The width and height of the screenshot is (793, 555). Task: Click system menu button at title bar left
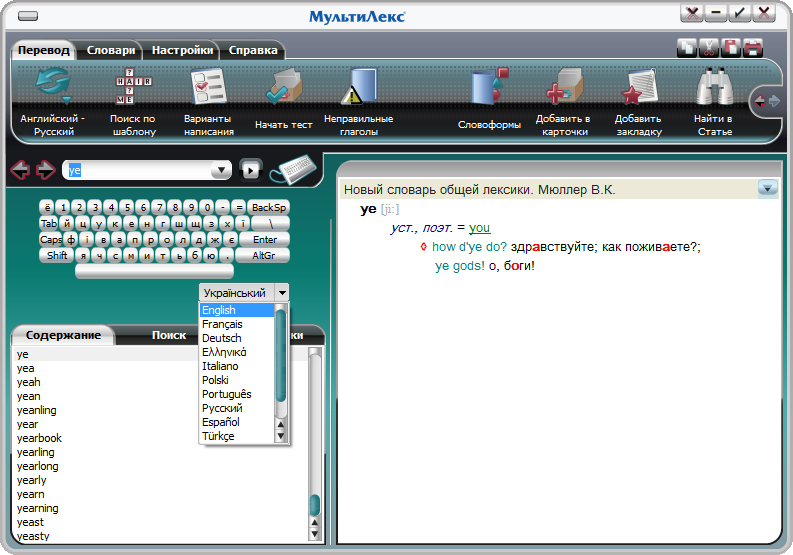(28, 16)
